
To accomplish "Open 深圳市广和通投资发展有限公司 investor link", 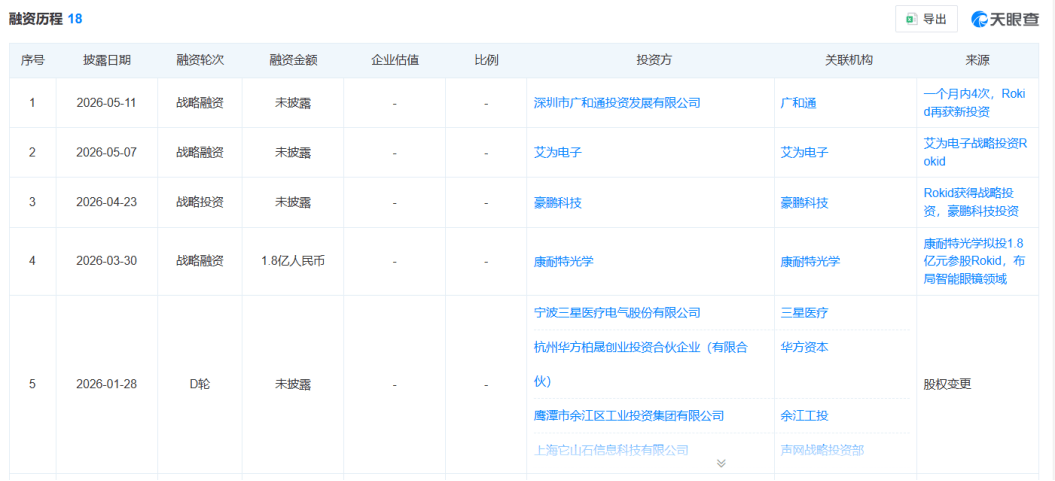I will (x=617, y=103).
